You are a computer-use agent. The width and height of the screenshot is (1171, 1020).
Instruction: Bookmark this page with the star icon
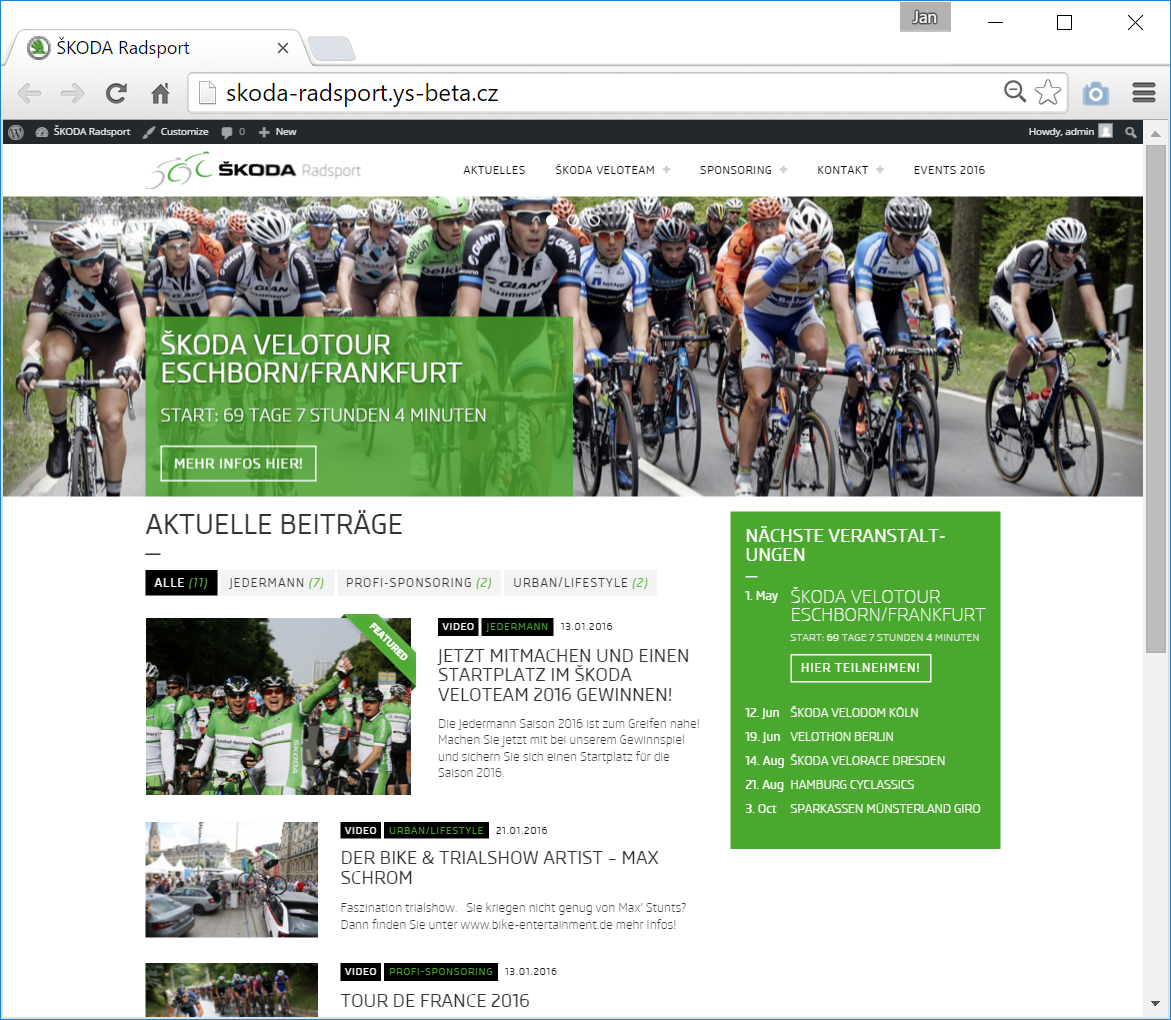pyautogui.click(x=1049, y=92)
